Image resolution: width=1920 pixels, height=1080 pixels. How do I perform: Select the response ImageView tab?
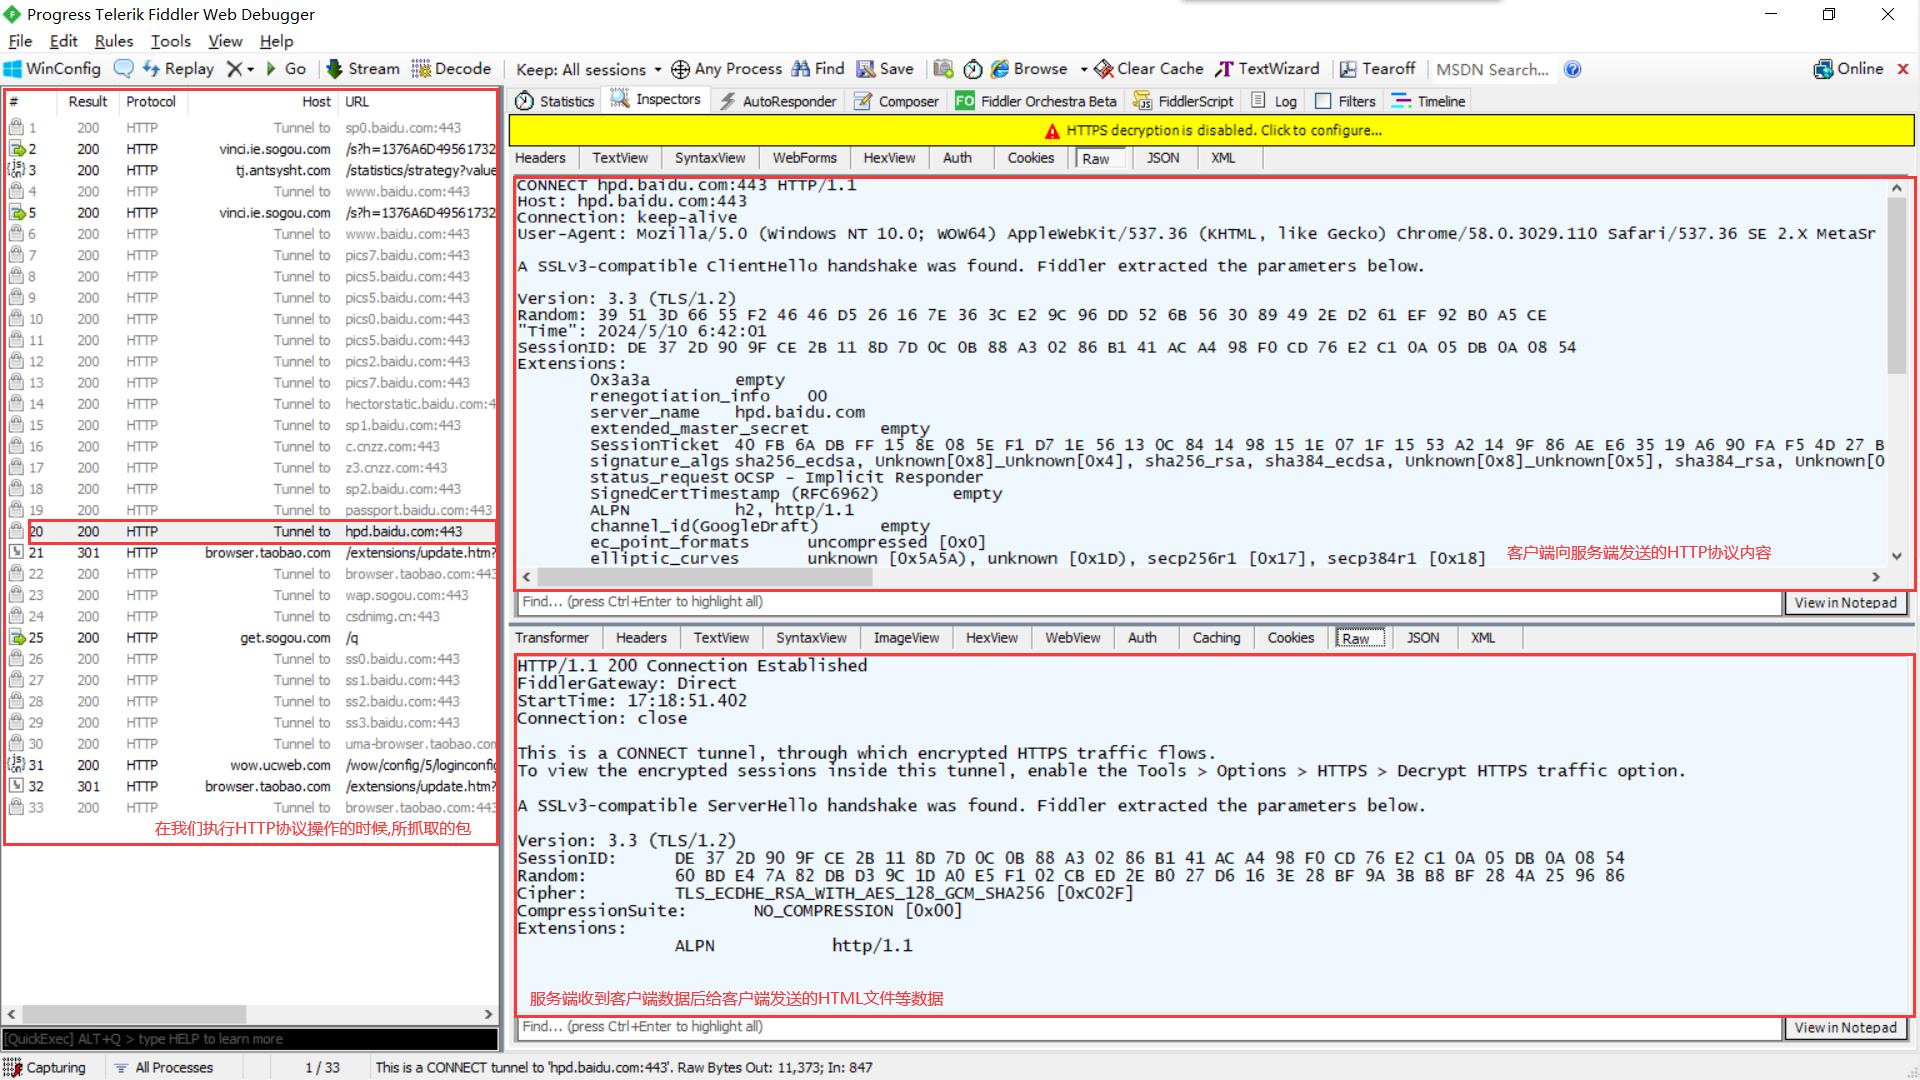906,638
